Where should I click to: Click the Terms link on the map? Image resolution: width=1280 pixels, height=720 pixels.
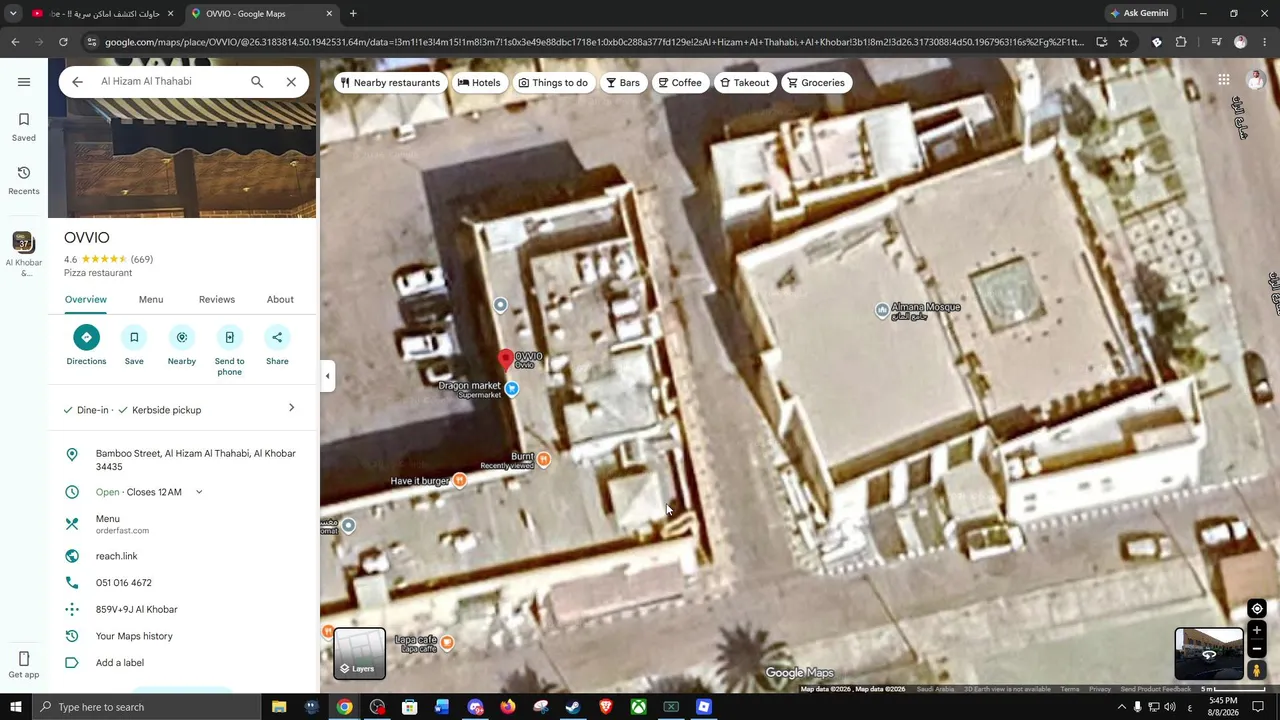[1070, 689]
